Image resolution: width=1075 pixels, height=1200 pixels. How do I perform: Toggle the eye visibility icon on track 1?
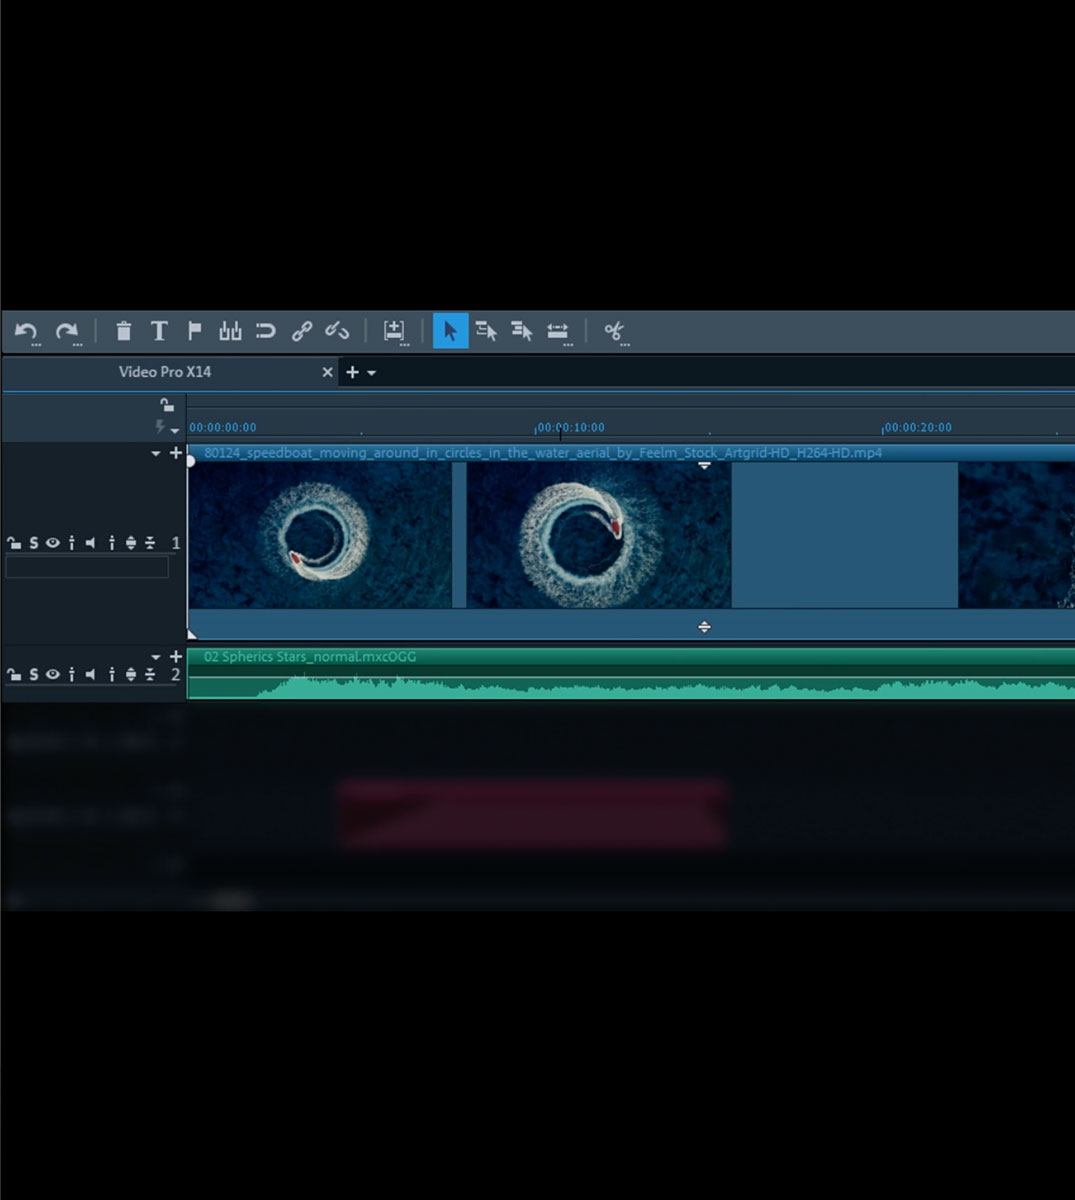(x=52, y=543)
